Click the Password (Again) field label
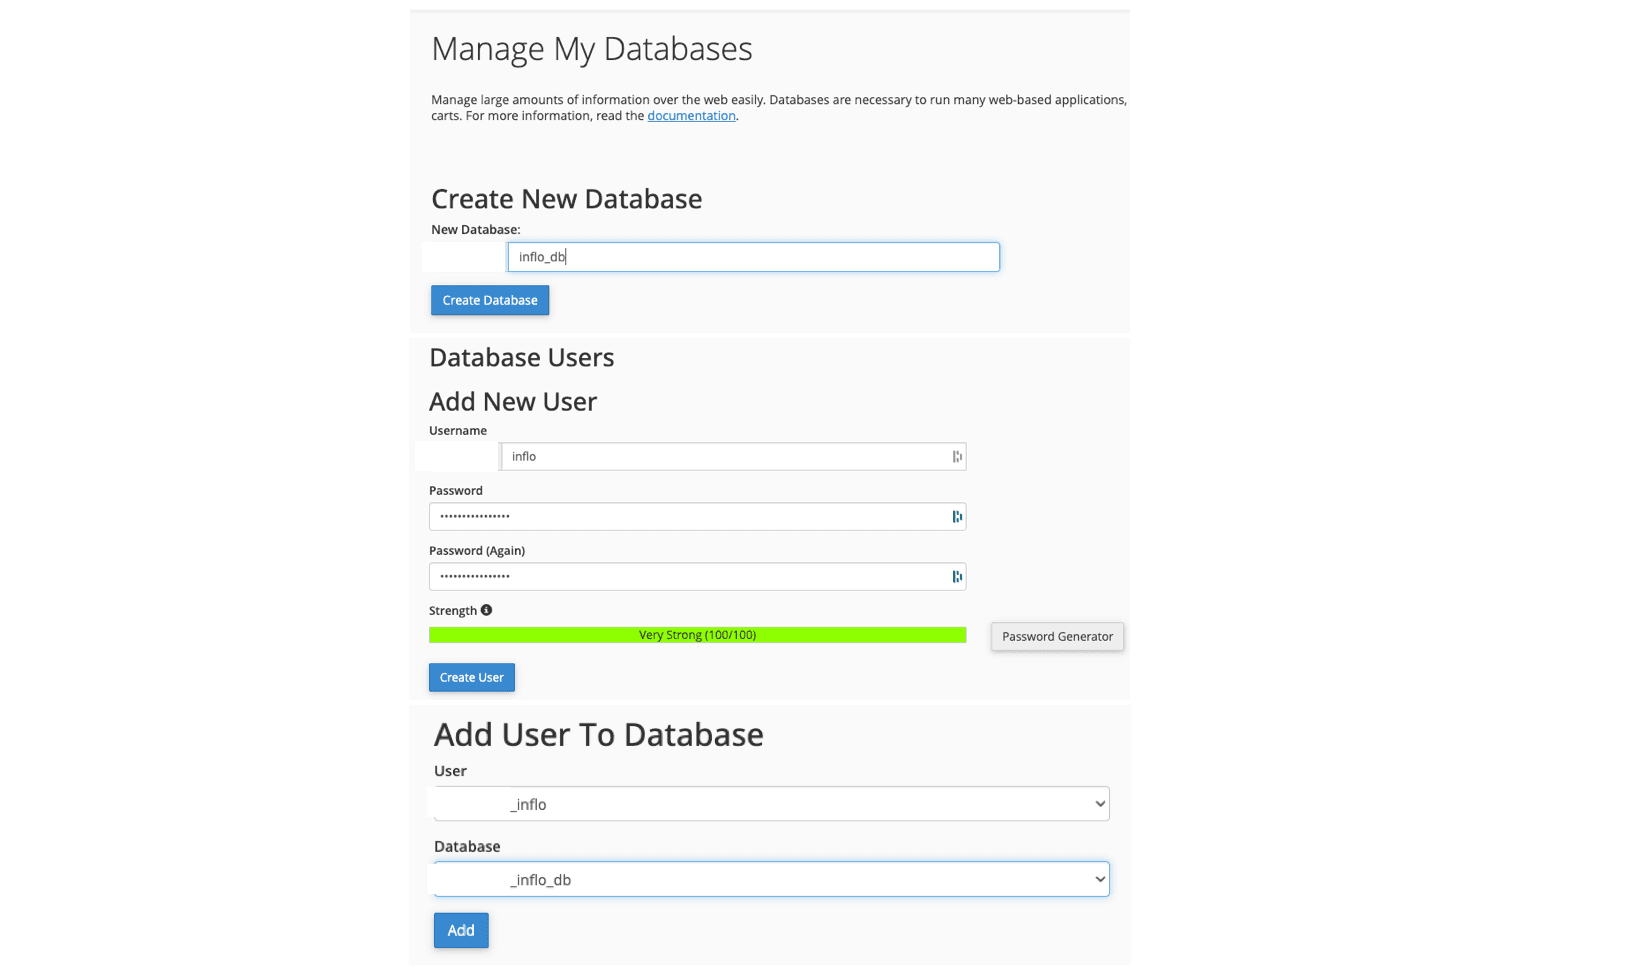The image size is (1649, 976). [476, 551]
